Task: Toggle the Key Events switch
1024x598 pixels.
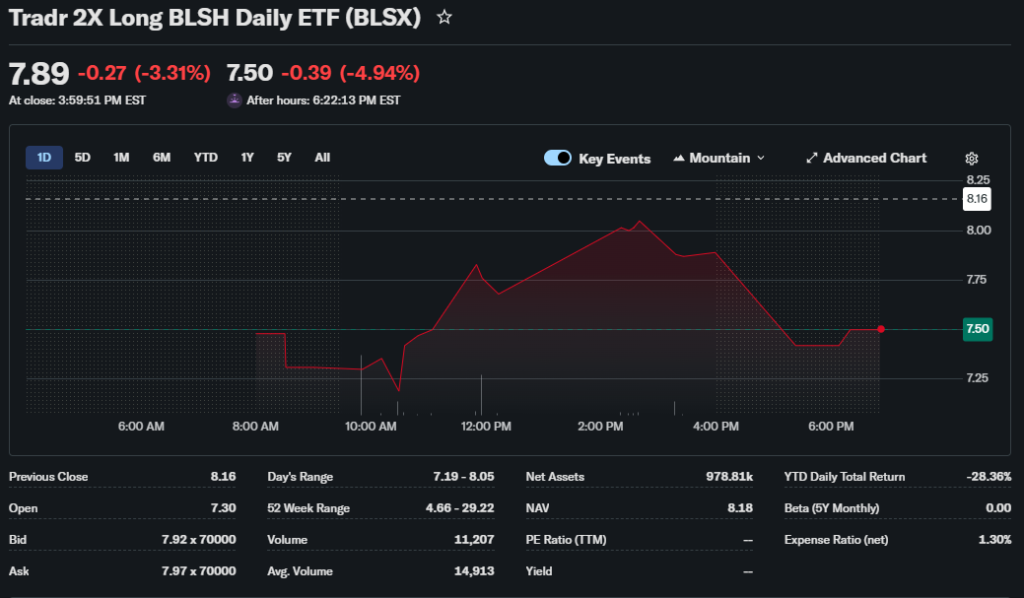Action: 558,158
